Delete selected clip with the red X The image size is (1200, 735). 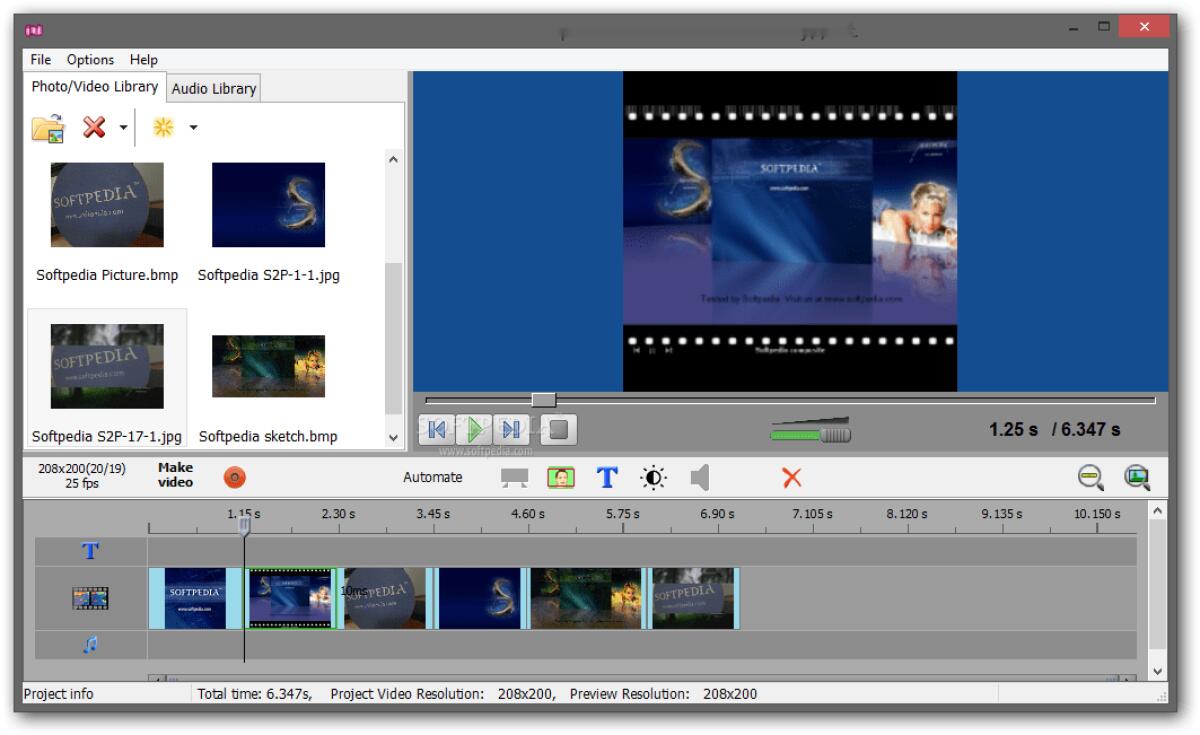pos(790,477)
